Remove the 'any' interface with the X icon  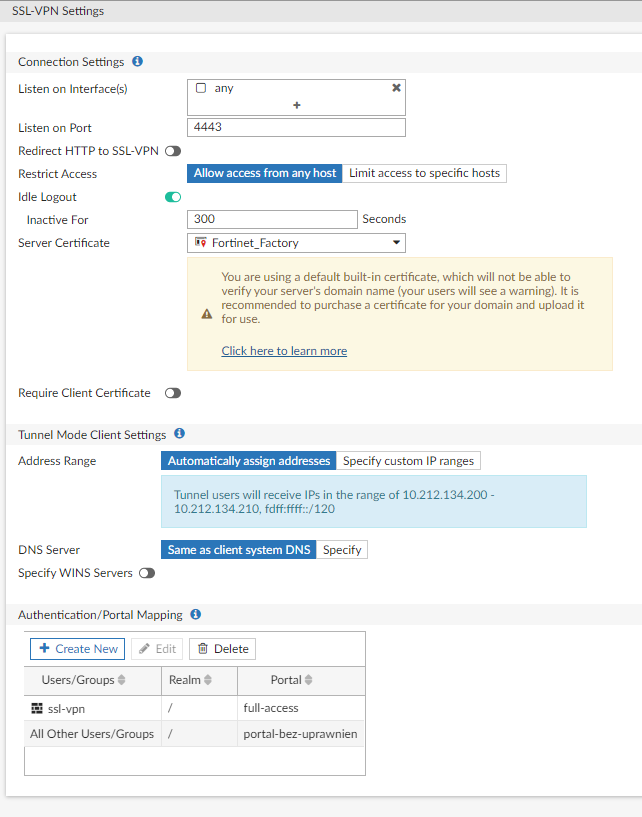396,88
